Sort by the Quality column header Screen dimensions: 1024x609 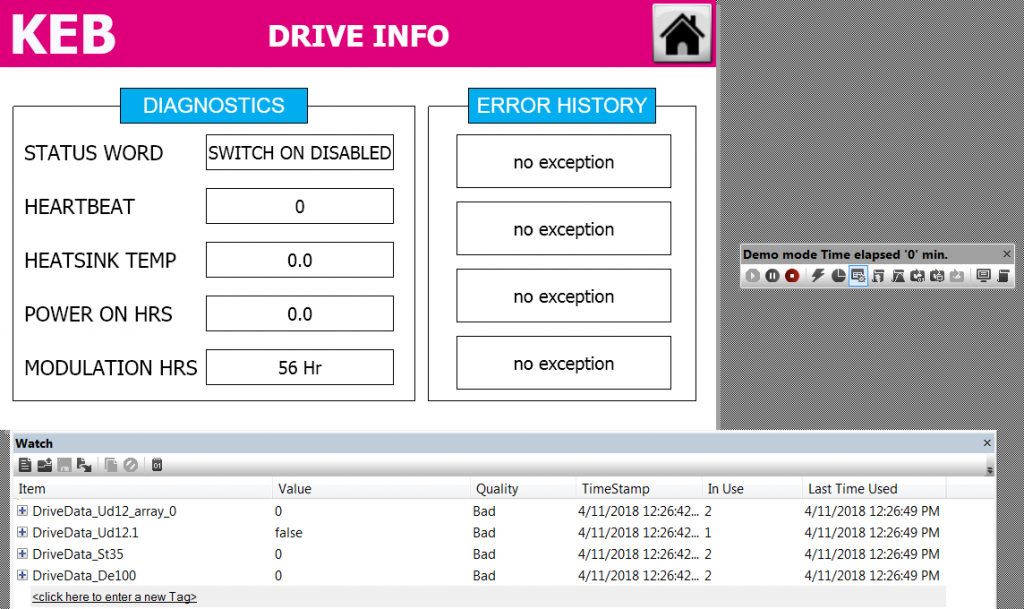(x=522, y=488)
